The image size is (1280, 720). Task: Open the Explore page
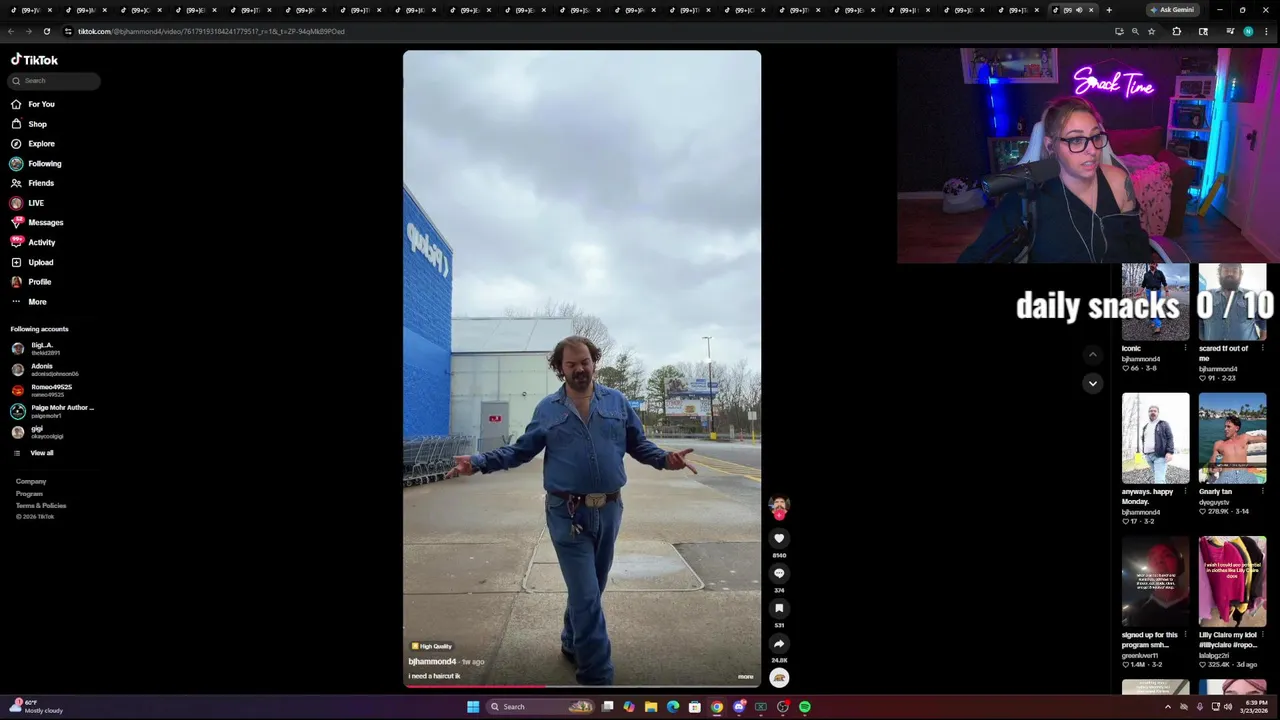pyautogui.click(x=33, y=144)
